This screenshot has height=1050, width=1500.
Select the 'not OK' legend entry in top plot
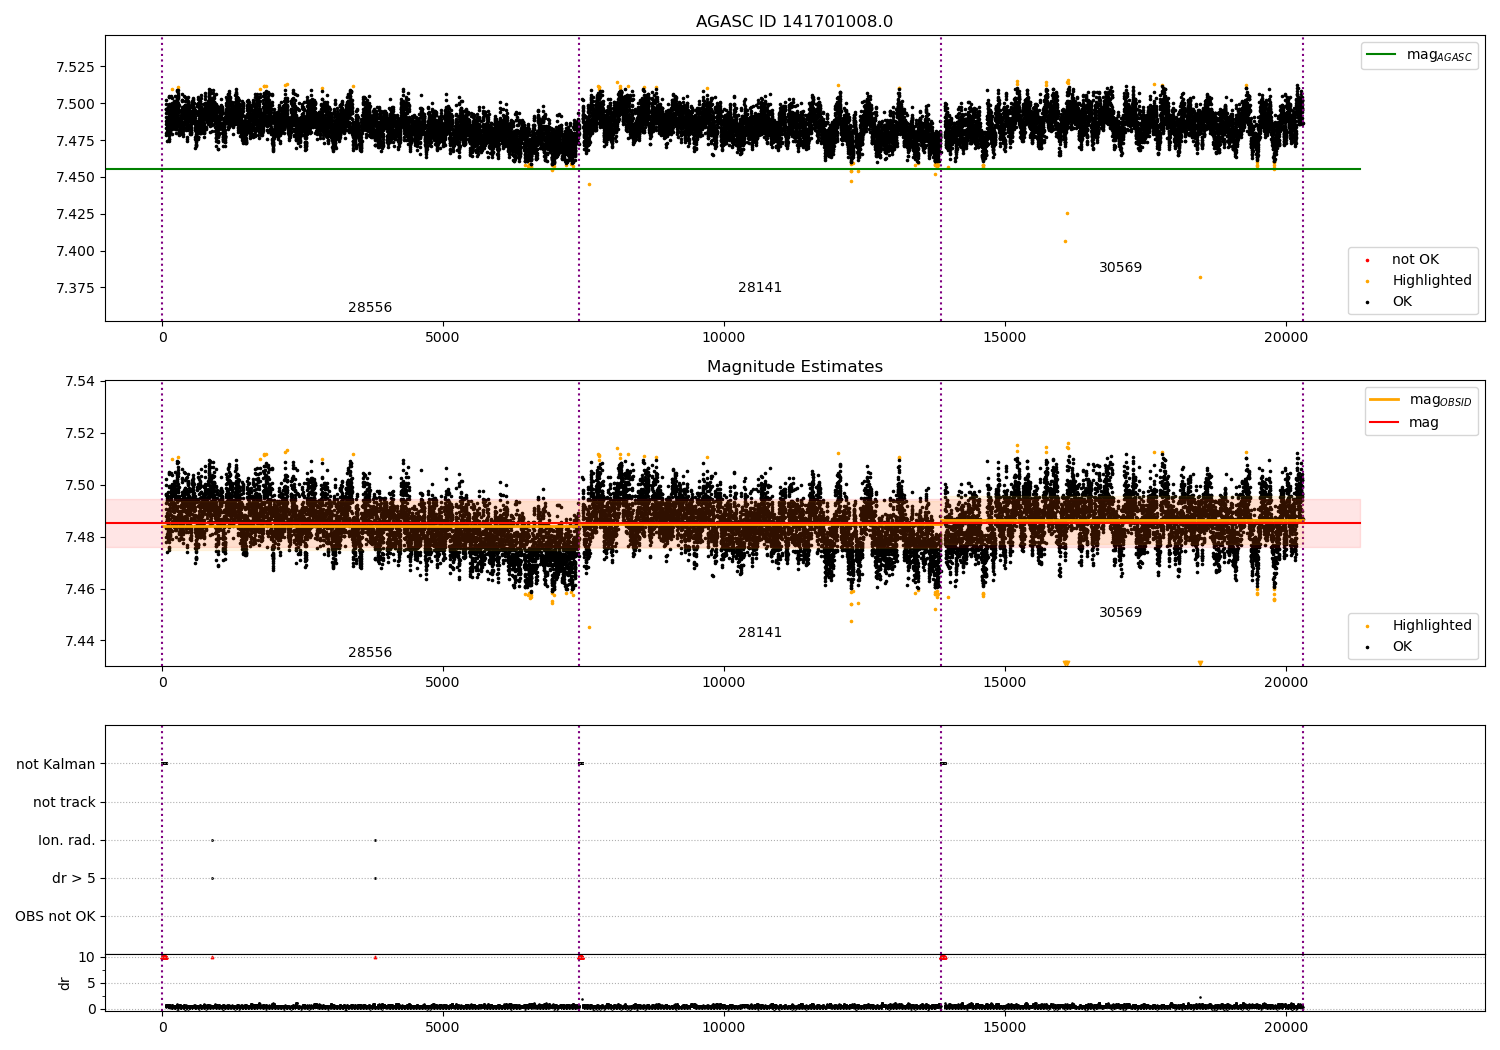point(1415,260)
